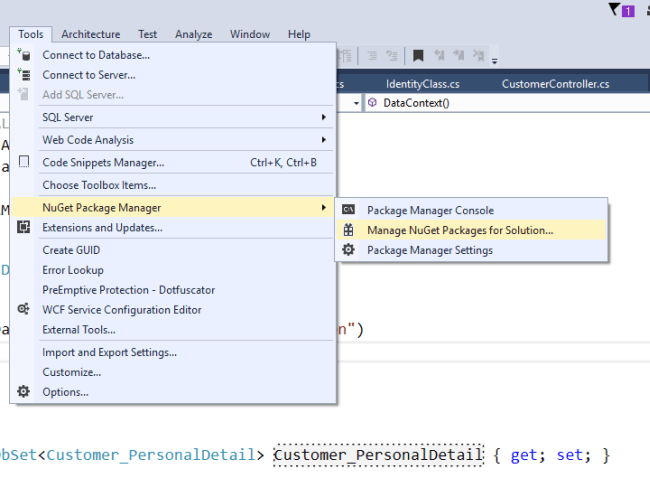Open the toolbar overflow options dropdown
This screenshot has width=650, height=497.
pos(495,60)
